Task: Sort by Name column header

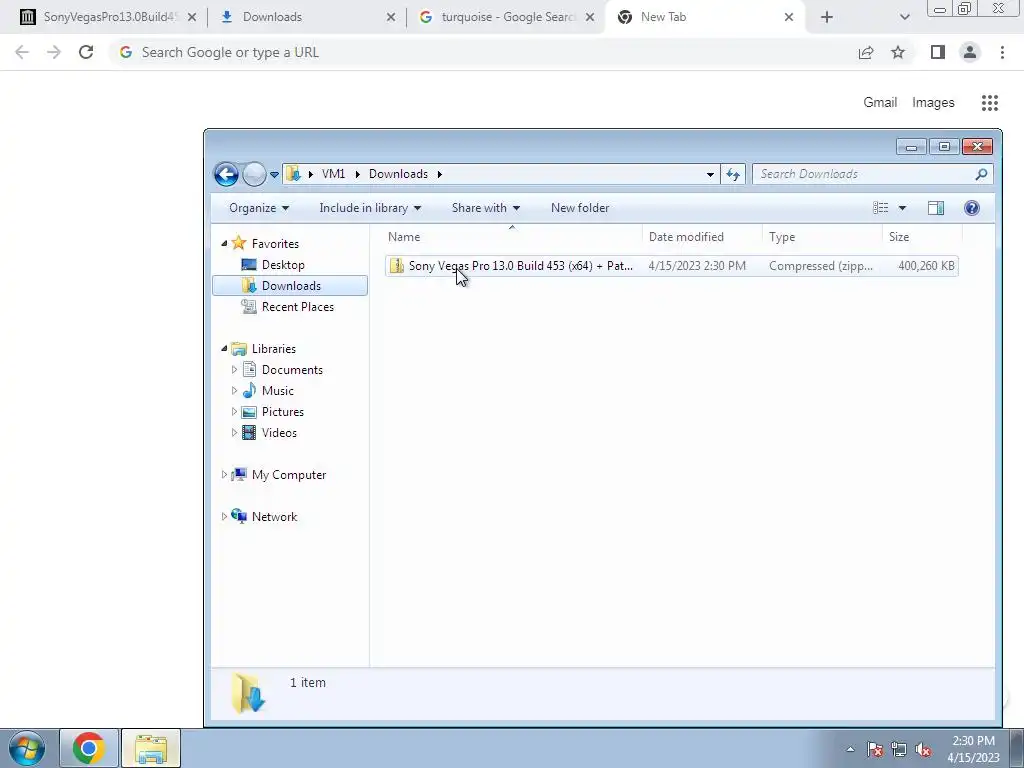Action: point(512,236)
